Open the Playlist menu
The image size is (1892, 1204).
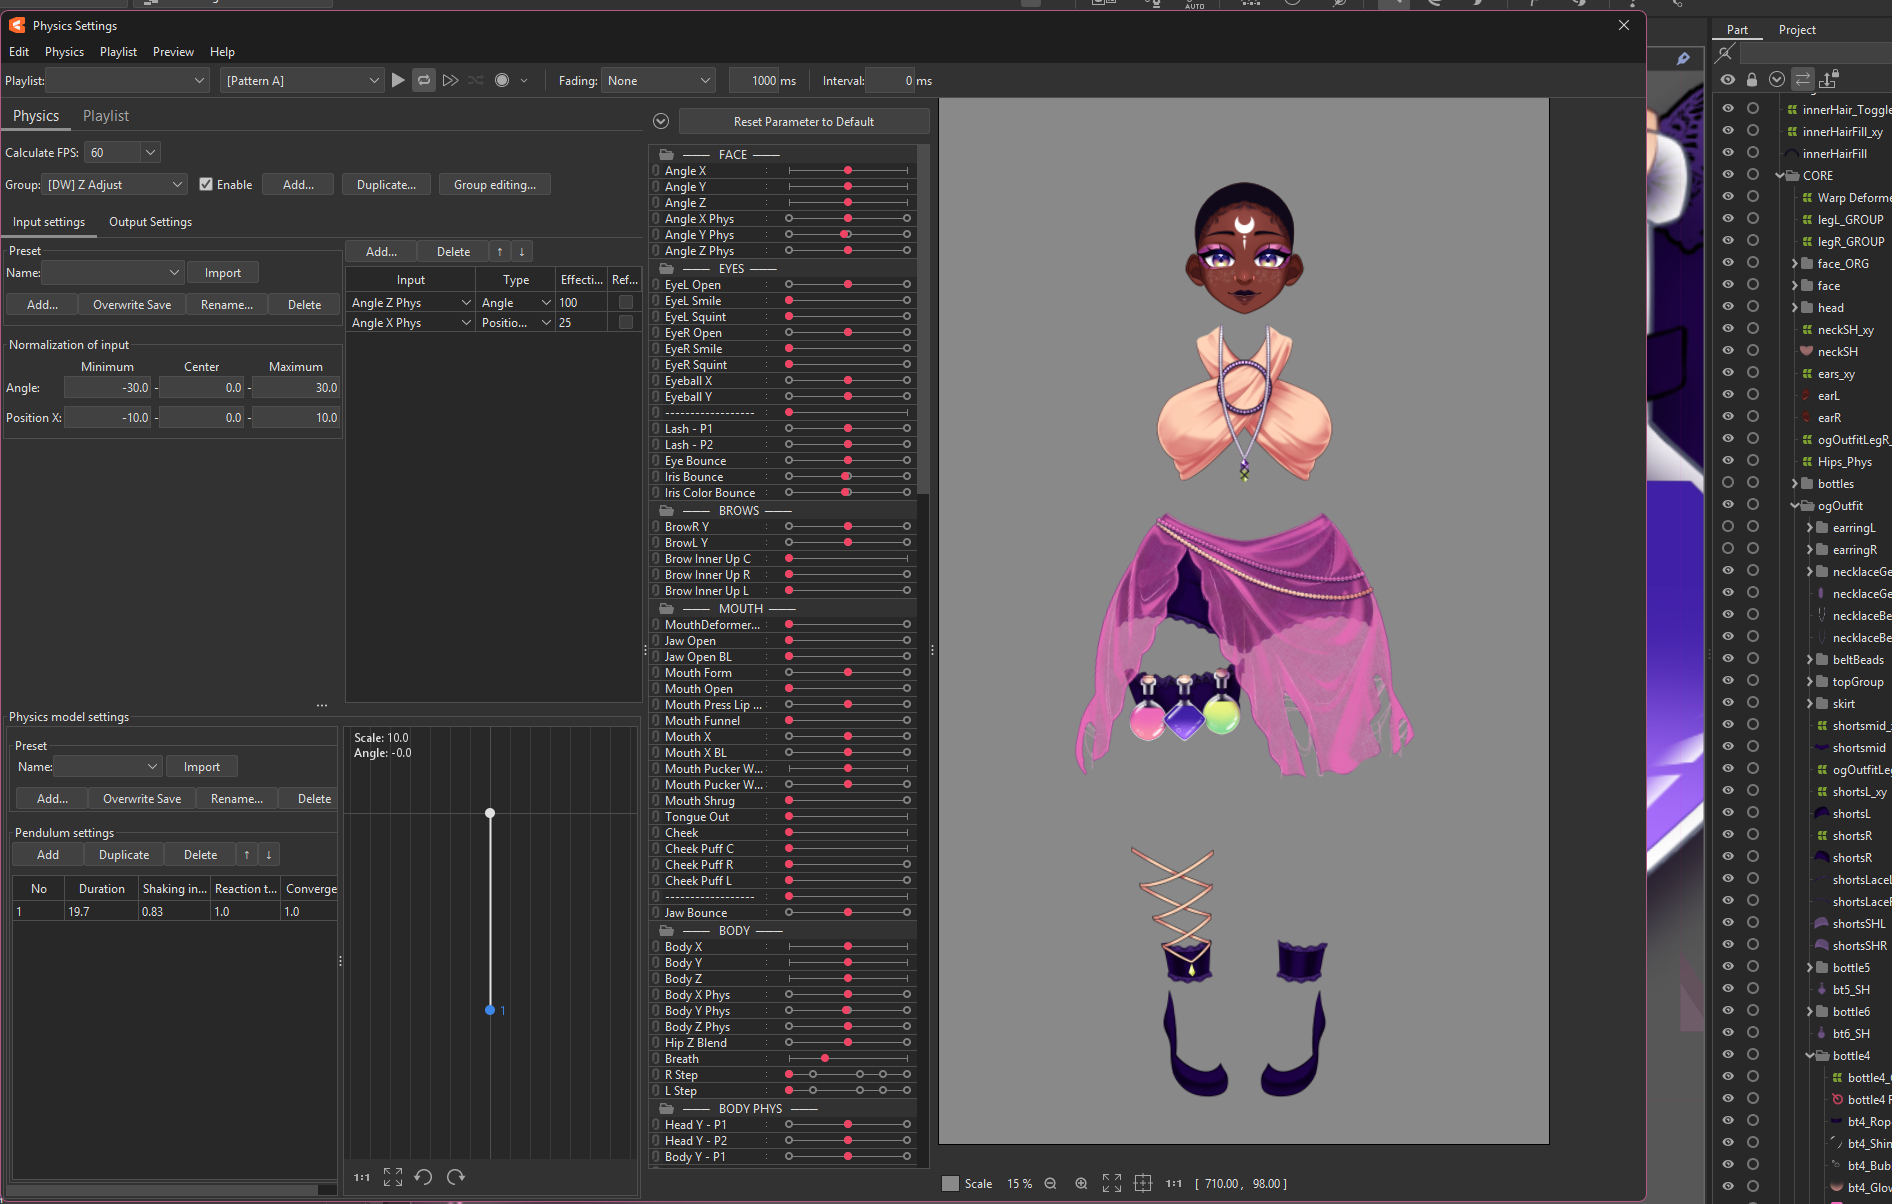tap(118, 52)
